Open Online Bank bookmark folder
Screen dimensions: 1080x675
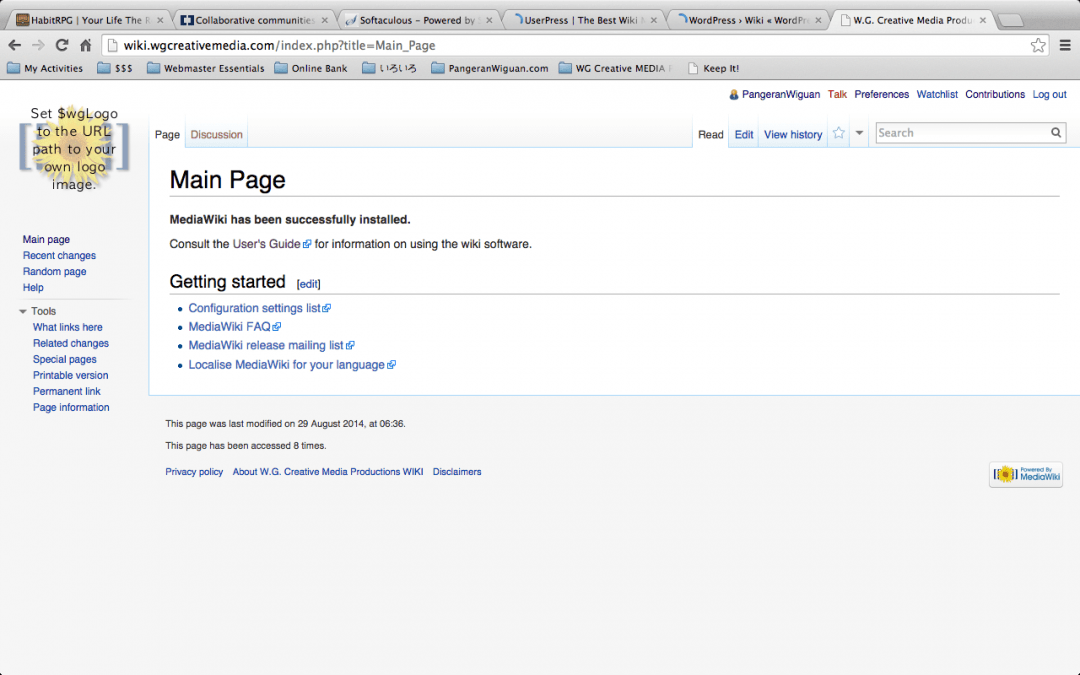(311, 68)
